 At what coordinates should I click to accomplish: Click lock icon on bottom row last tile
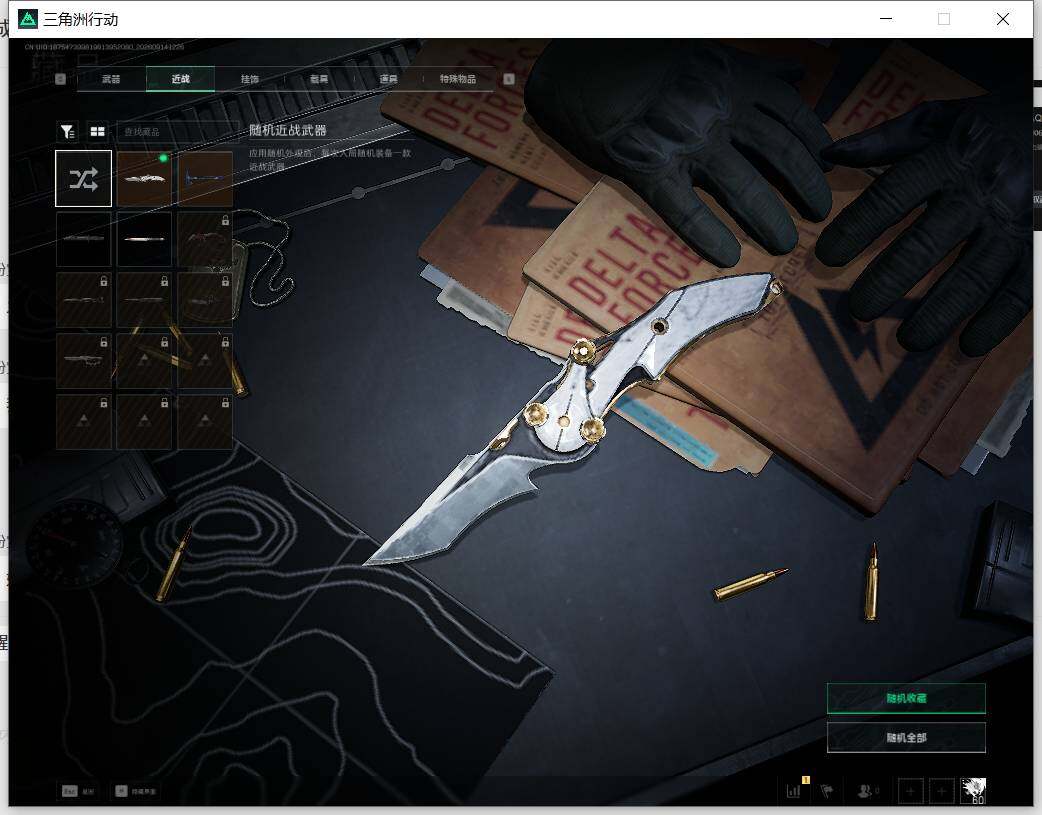click(225, 403)
